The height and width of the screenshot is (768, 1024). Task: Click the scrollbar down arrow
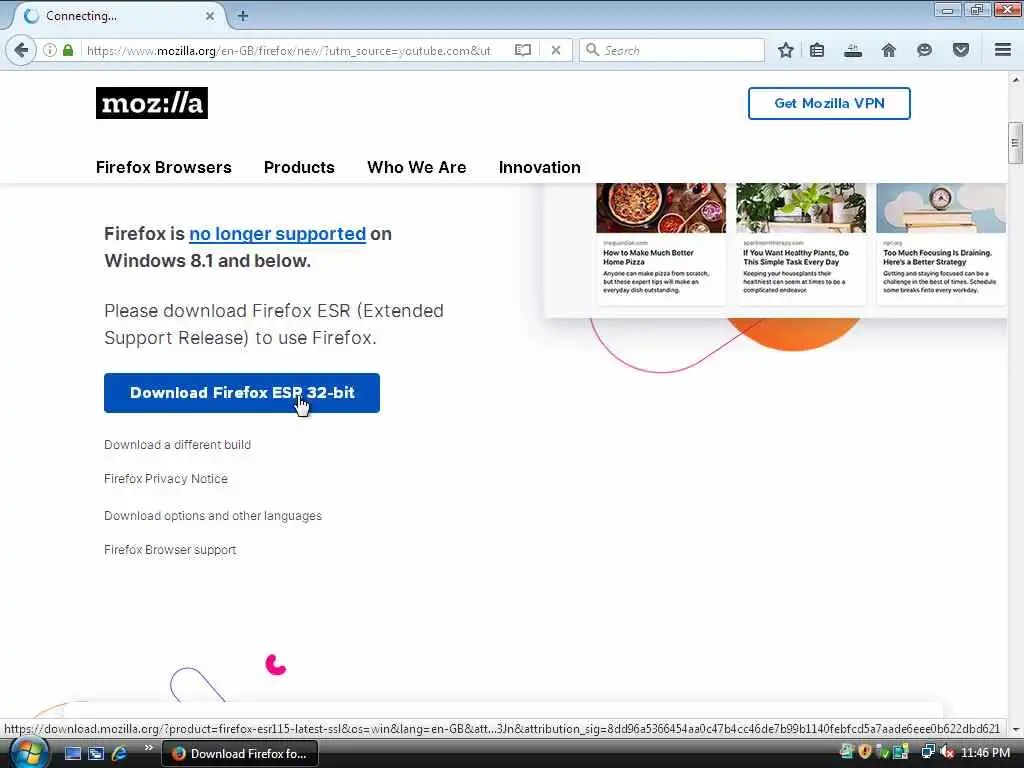[1015, 728]
